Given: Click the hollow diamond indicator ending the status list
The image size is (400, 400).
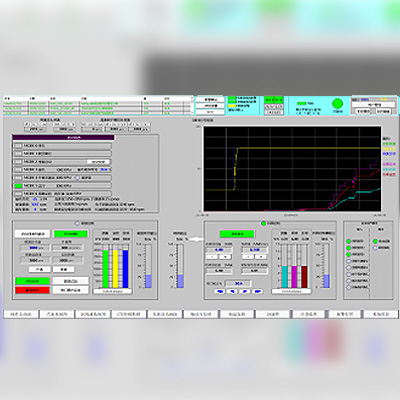Looking at the screenshot, I should 349,287.
